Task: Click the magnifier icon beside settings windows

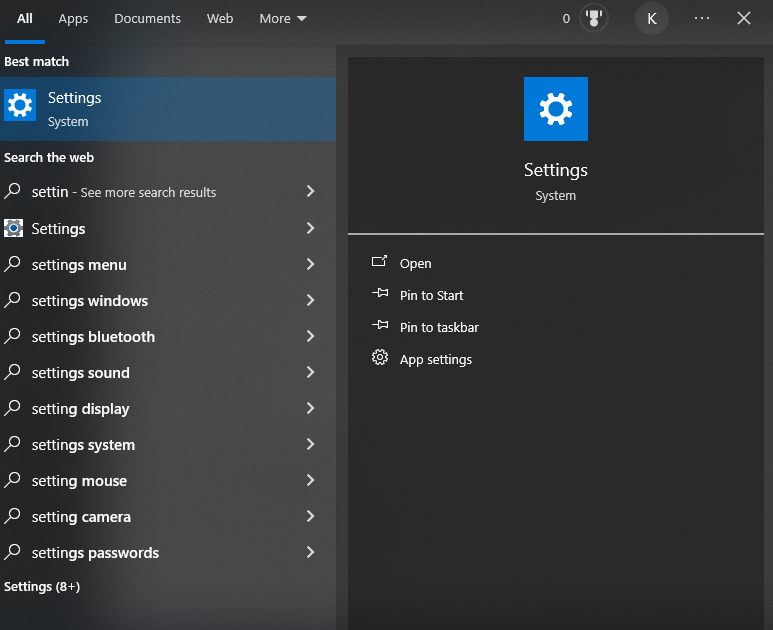Action: click(12, 300)
